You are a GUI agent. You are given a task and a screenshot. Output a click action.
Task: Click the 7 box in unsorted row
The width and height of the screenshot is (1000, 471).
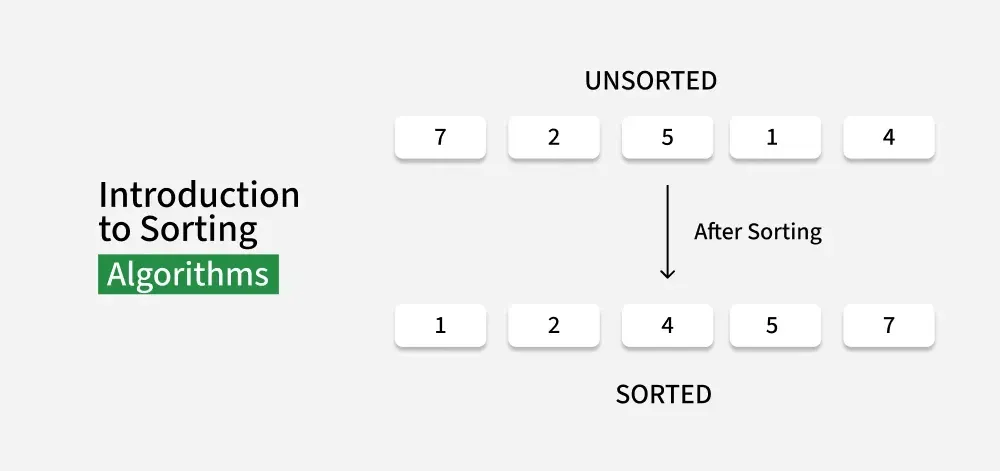pyautogui.click(x=440, y=138)
